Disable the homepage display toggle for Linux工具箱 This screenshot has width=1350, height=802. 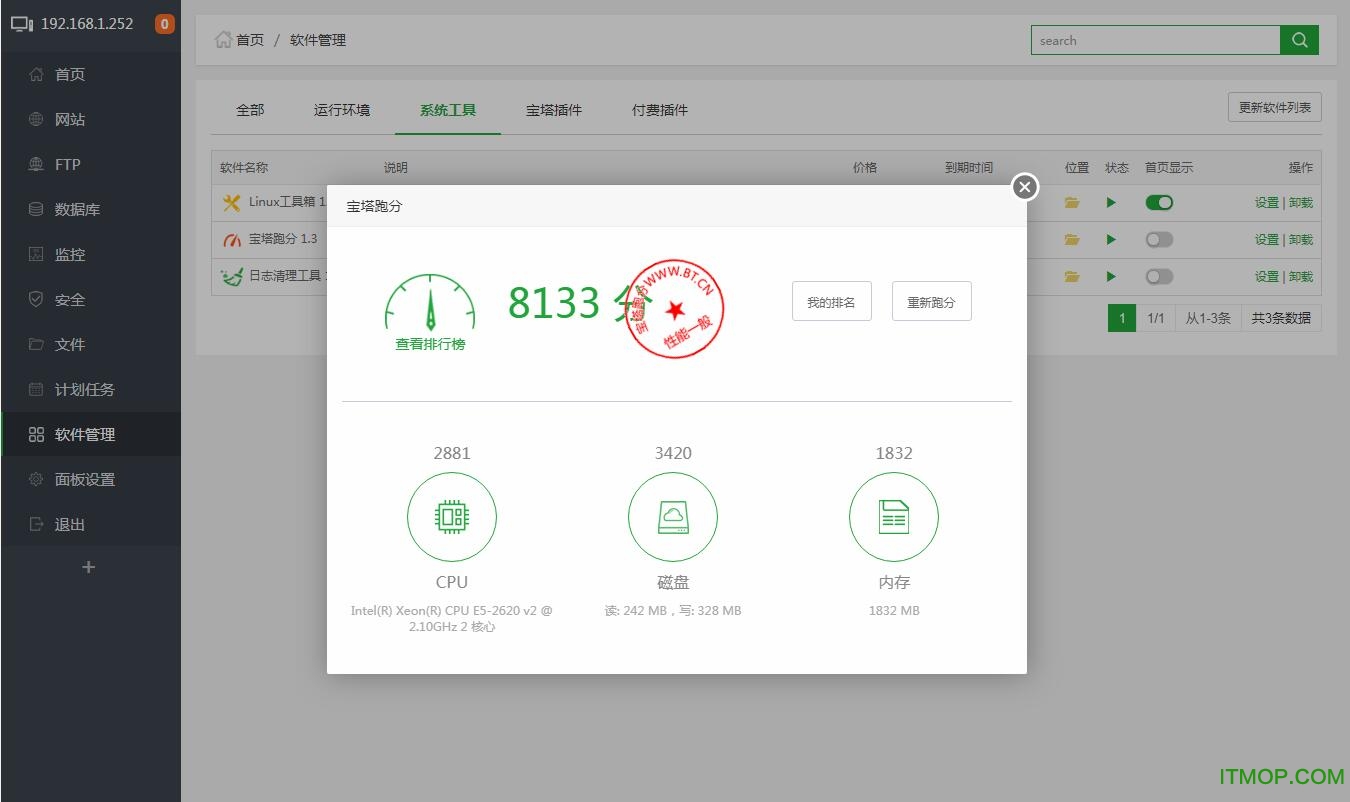(x=1159, y=202)
